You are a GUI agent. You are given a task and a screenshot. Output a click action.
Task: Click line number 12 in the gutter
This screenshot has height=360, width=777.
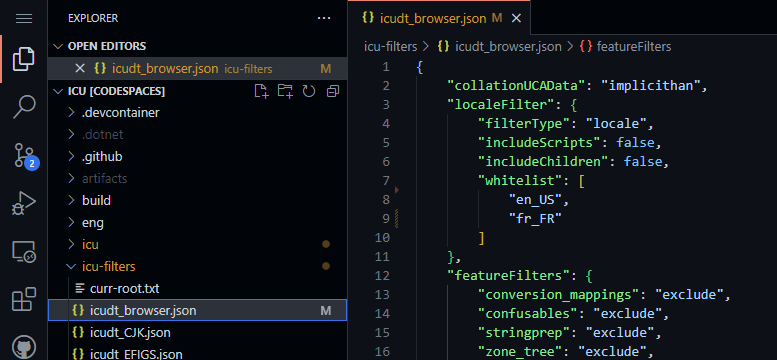point(383,275)
